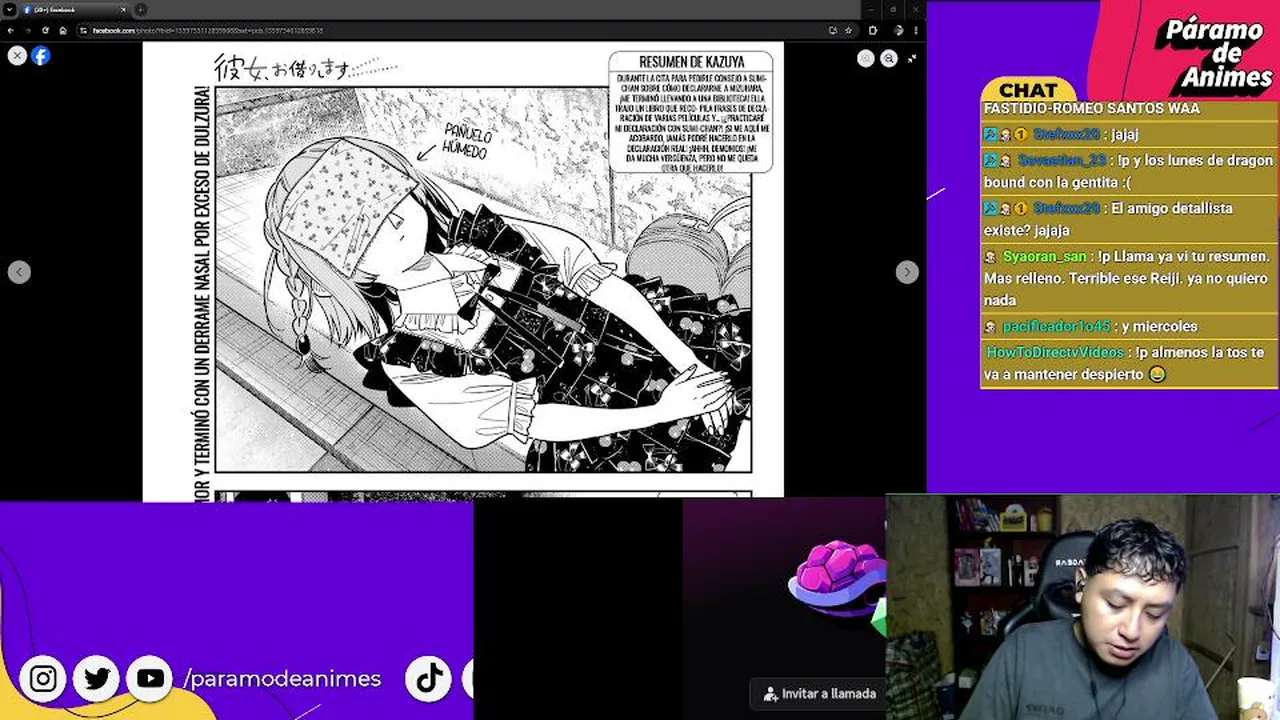Open the extensions puzzle icon
This screenshot has height=720, width=1280.
[873, 31]
